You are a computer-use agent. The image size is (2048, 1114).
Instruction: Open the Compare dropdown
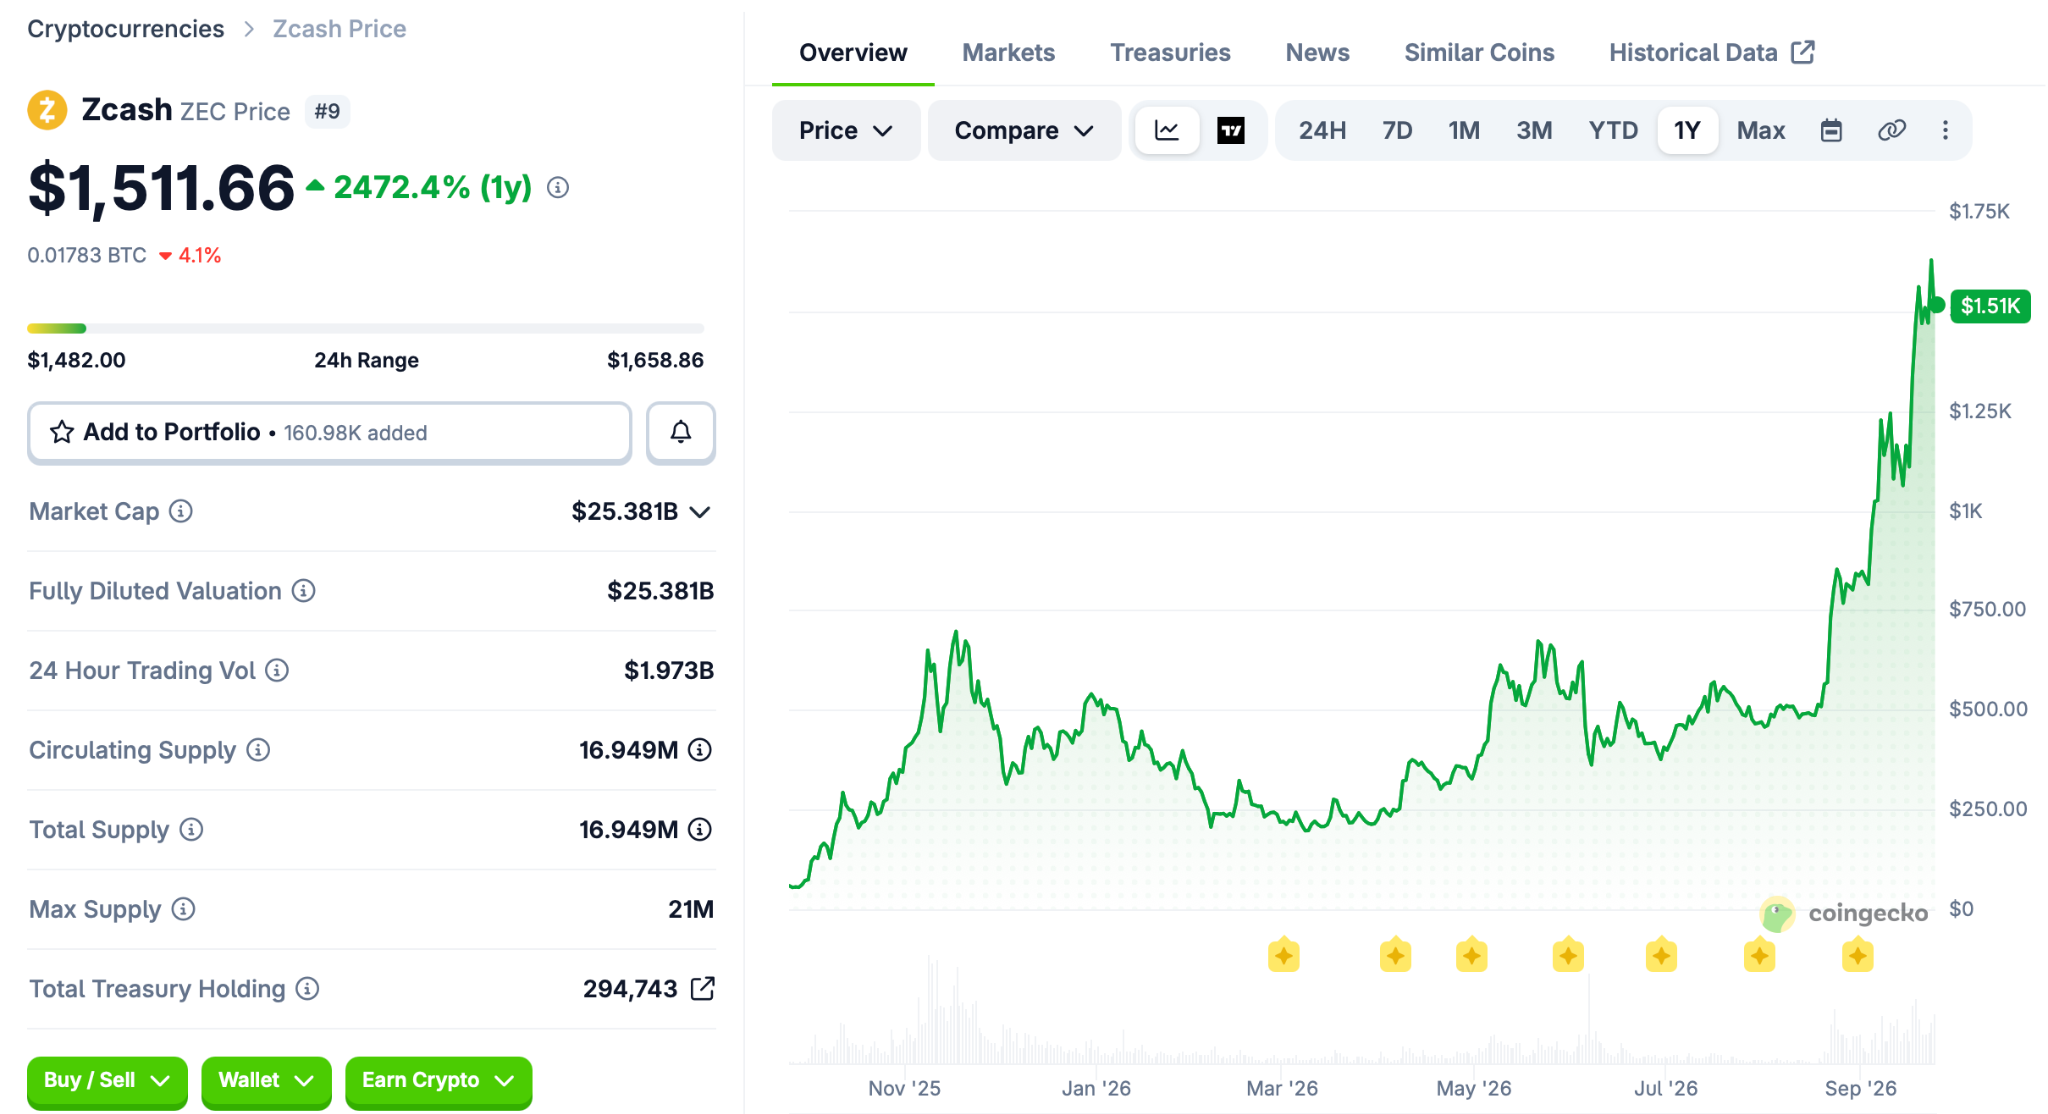tap(1024, 130)
